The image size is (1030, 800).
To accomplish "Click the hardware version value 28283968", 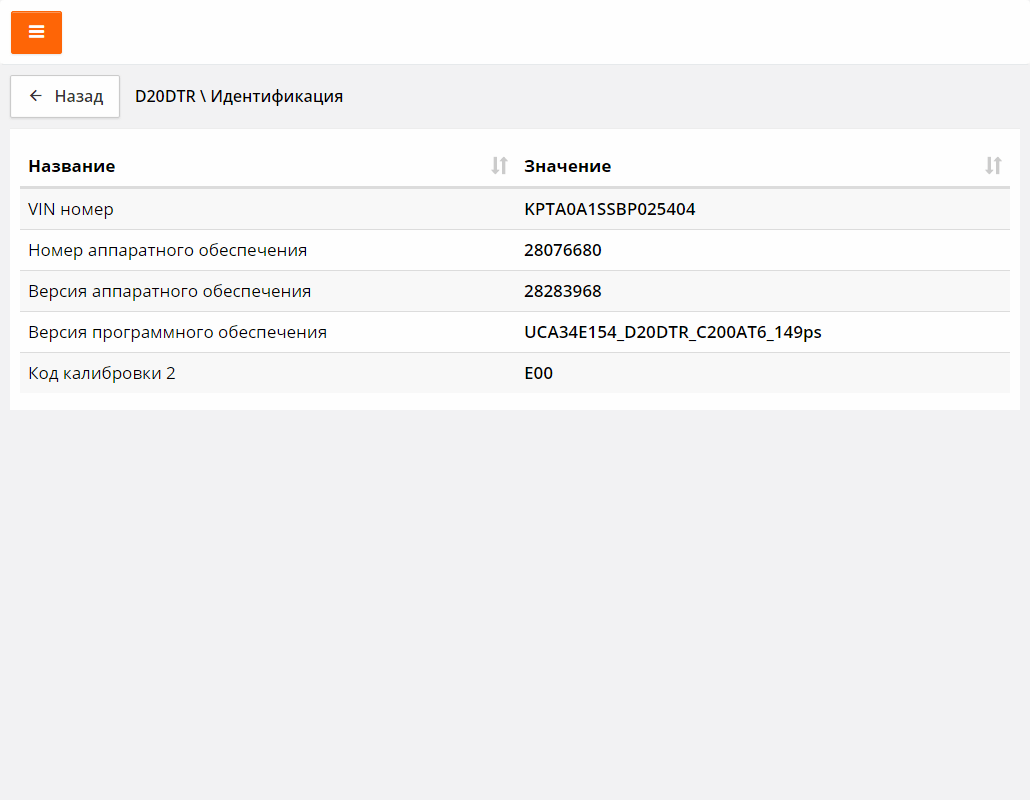I will [562, 291].
